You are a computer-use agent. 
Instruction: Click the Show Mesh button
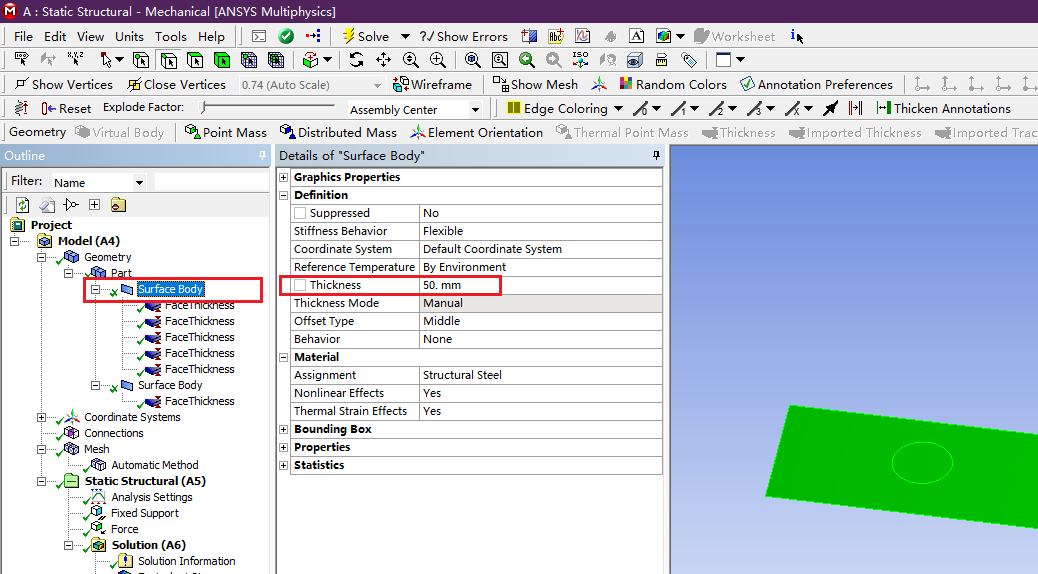coord(535,85)
